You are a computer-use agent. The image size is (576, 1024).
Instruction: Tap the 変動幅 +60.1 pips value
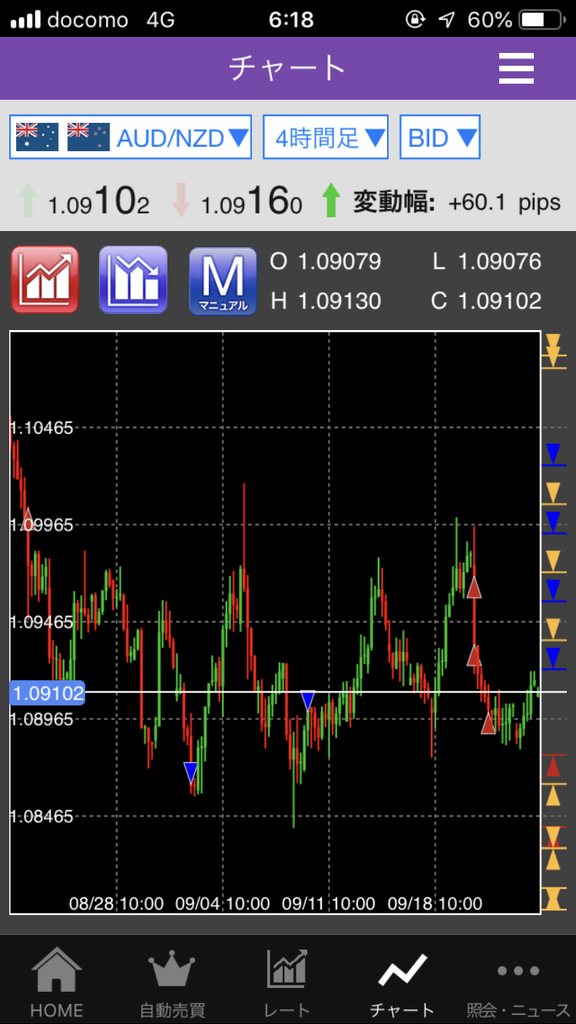457,202
